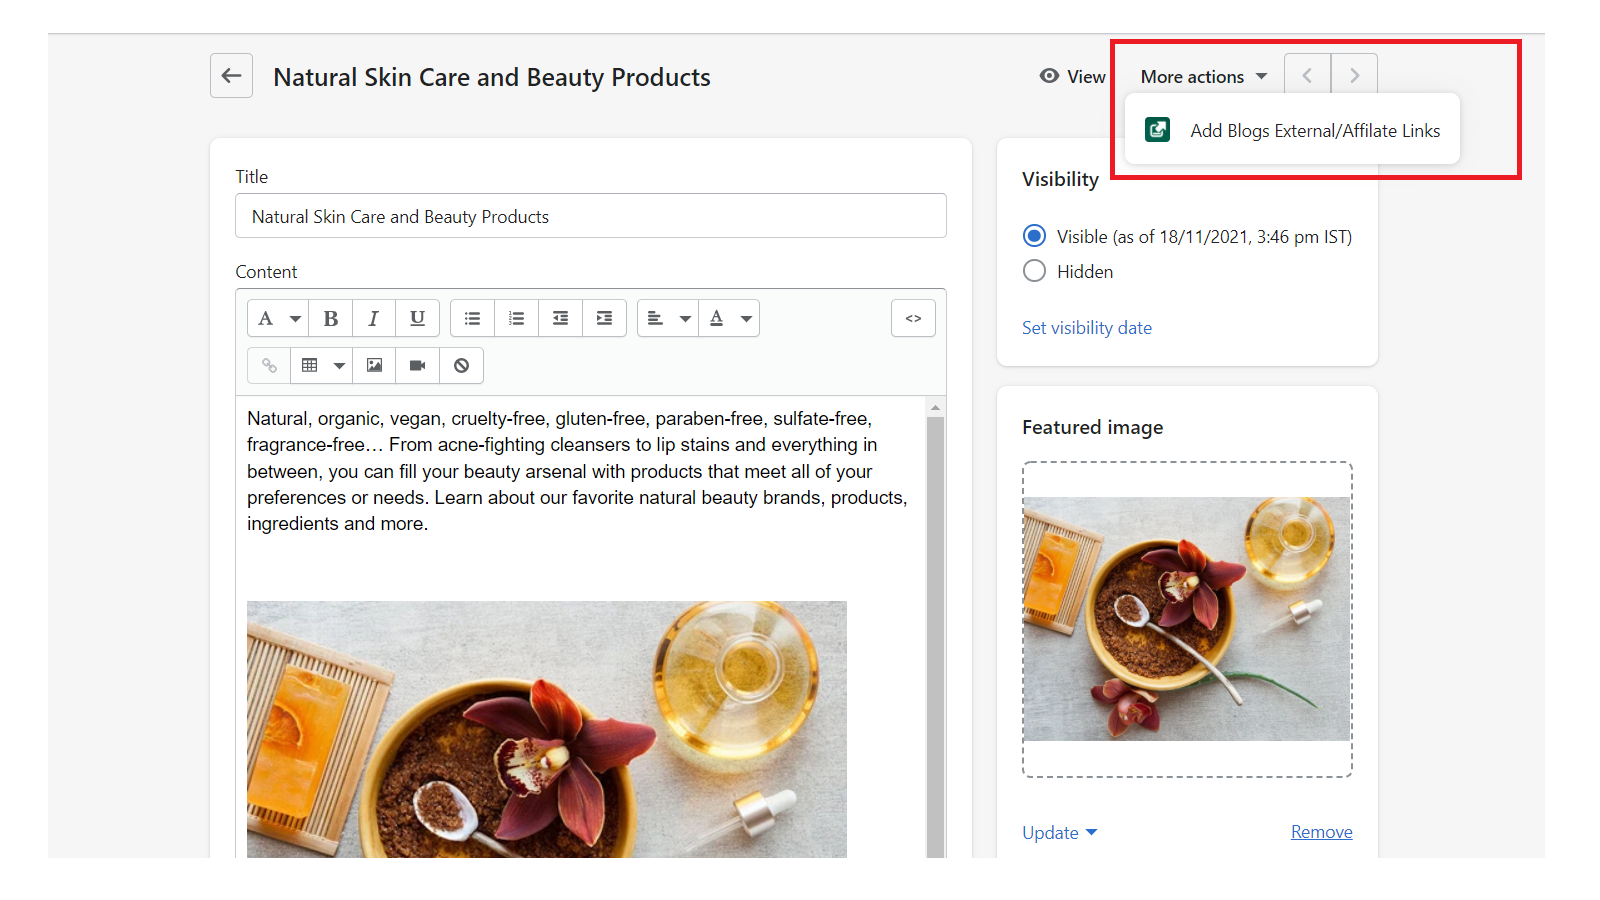Remove the featured image
This screenshot has height=900, width=1600.
tap(1321, 831)
